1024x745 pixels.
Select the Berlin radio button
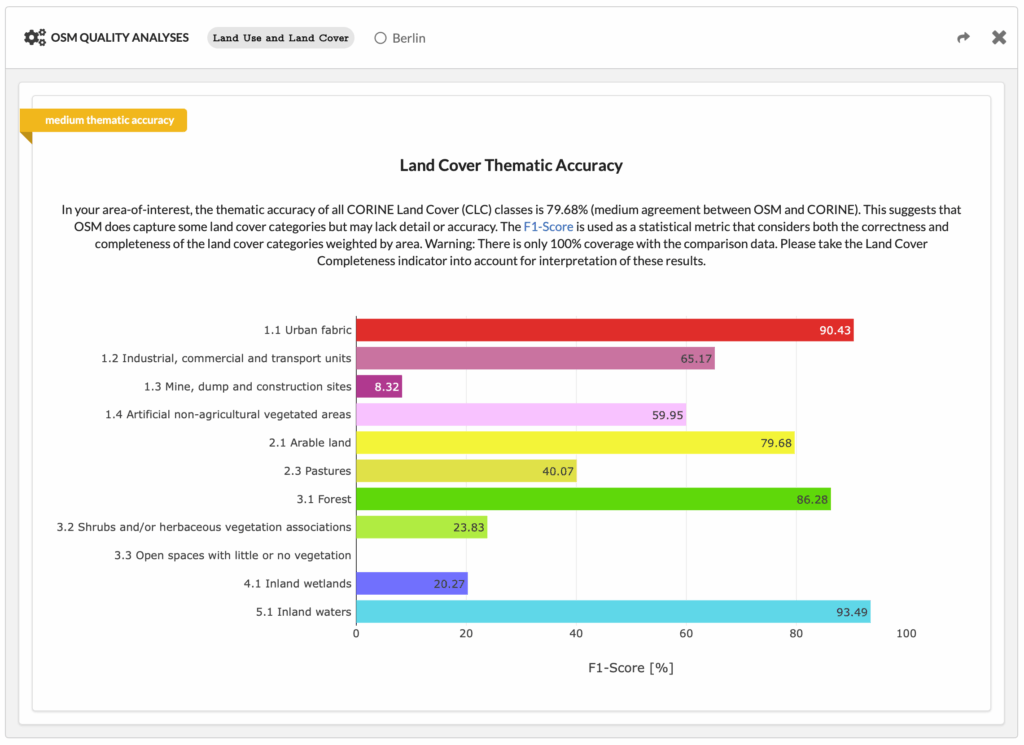pos(381,38)
